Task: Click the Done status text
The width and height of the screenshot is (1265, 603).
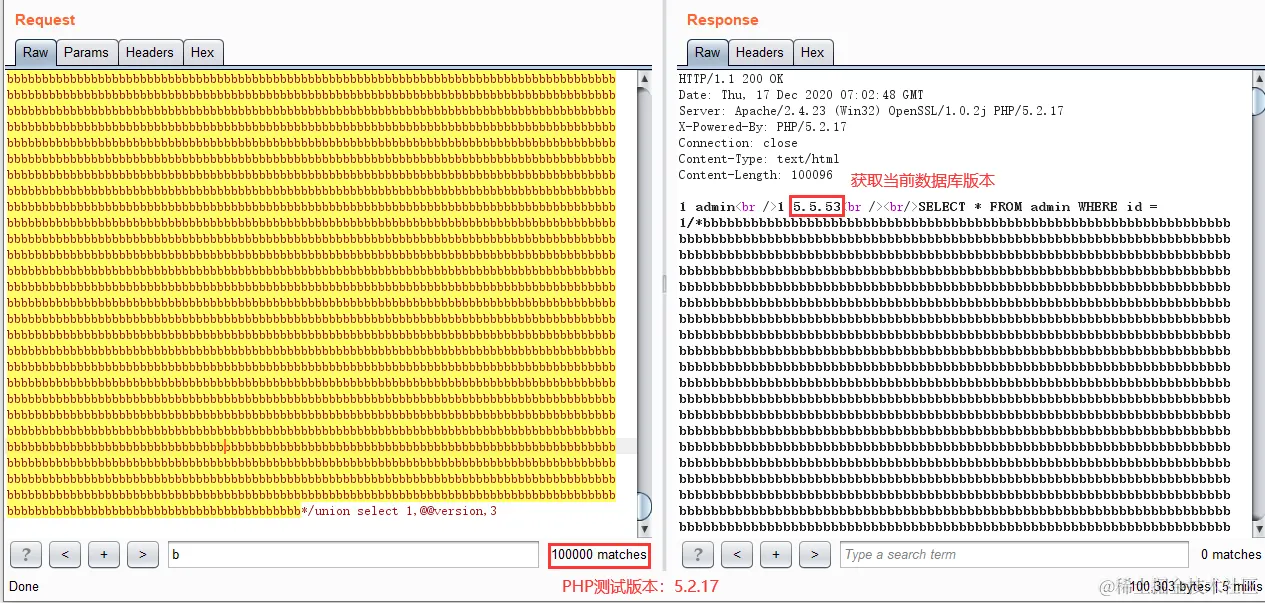Action: point(24,586)
